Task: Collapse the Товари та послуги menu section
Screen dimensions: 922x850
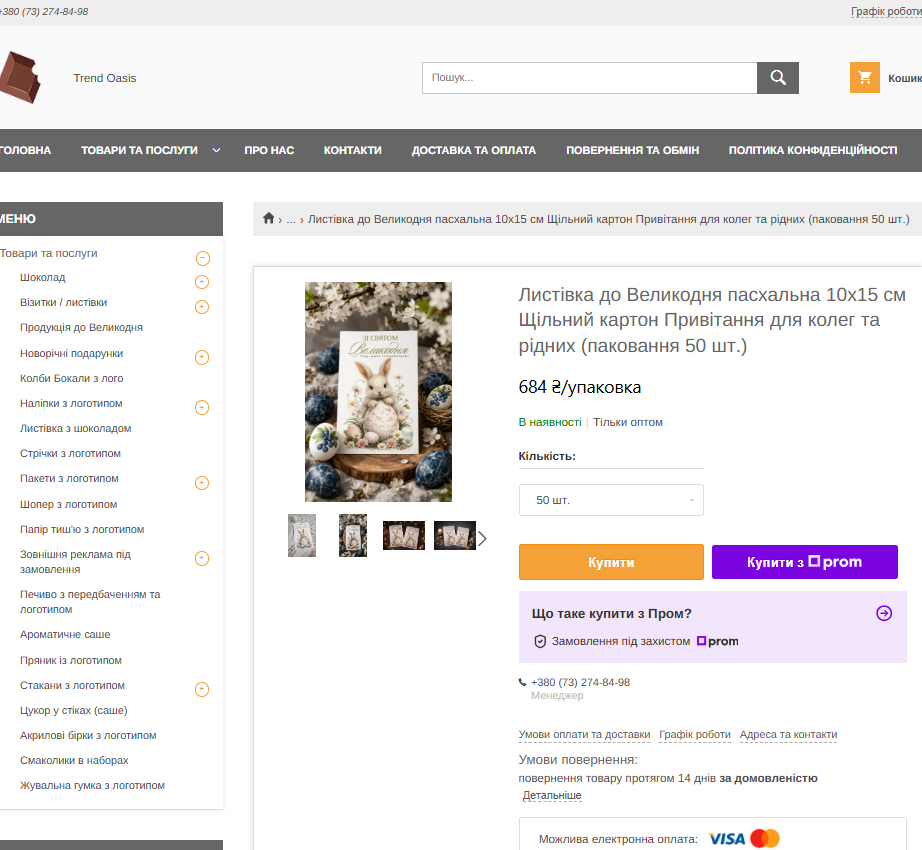Action: coord(202,257)
